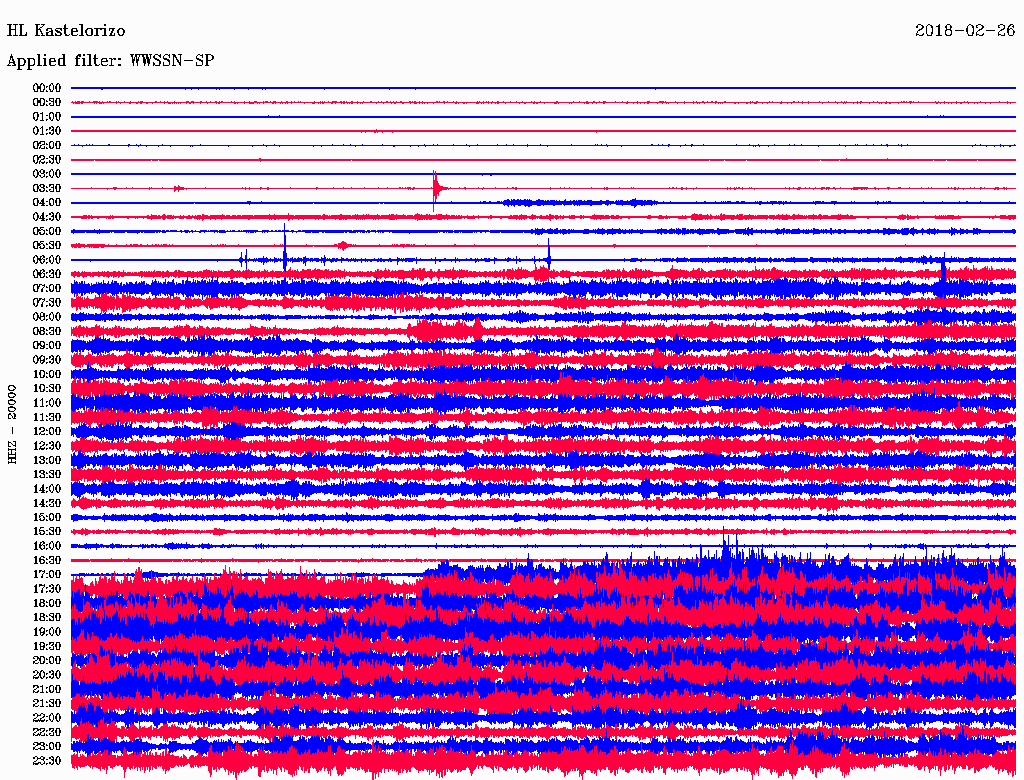This screenshot has height=780, width=1024.
Task: Click the '19:30' time label
Action: [46, 646]
